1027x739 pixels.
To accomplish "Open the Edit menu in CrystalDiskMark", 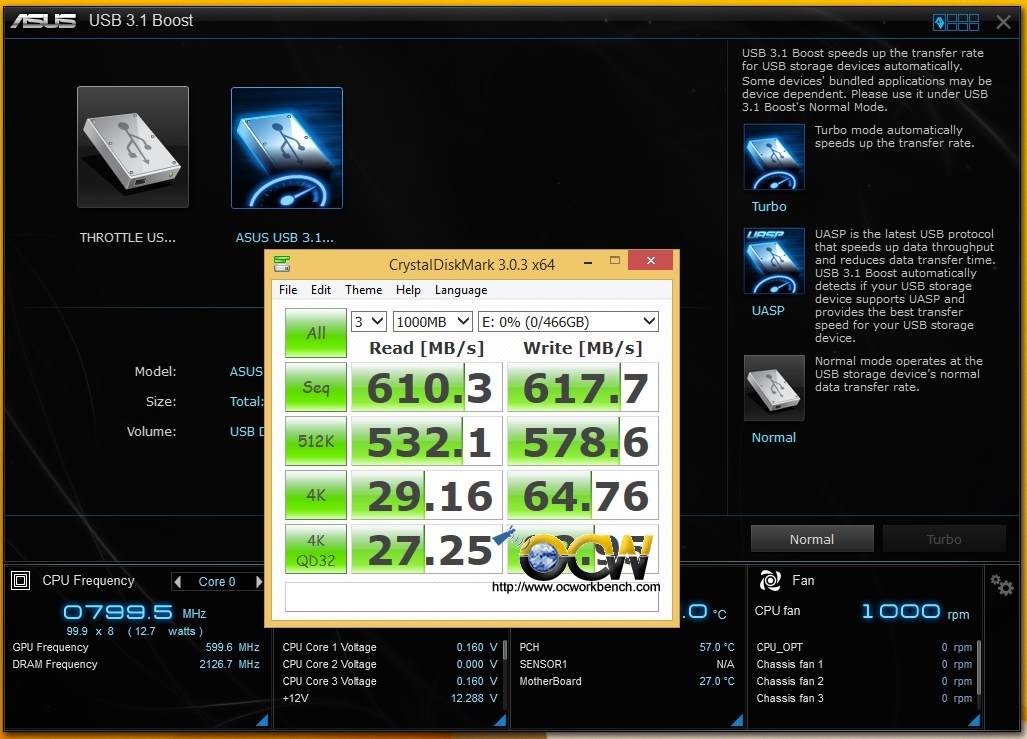I will [x=320, y=290].
